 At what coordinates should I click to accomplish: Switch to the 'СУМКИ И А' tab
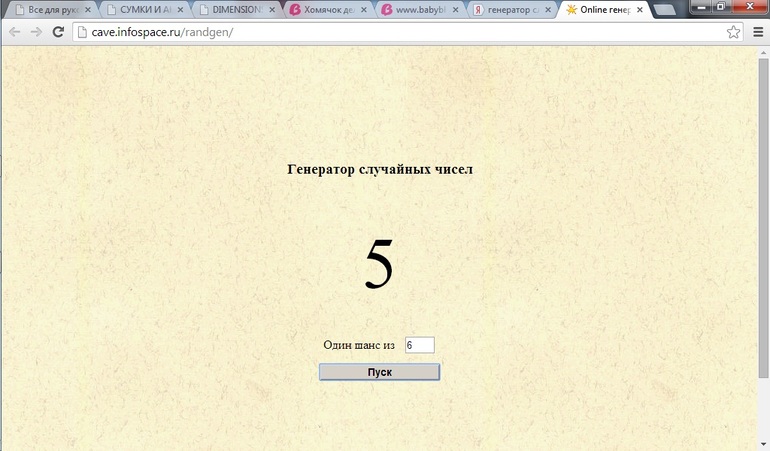142,10
